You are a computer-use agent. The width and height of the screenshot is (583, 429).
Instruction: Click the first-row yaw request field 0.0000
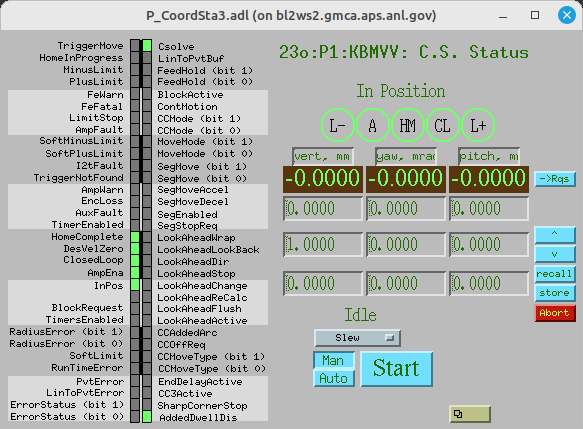(406, 209)
